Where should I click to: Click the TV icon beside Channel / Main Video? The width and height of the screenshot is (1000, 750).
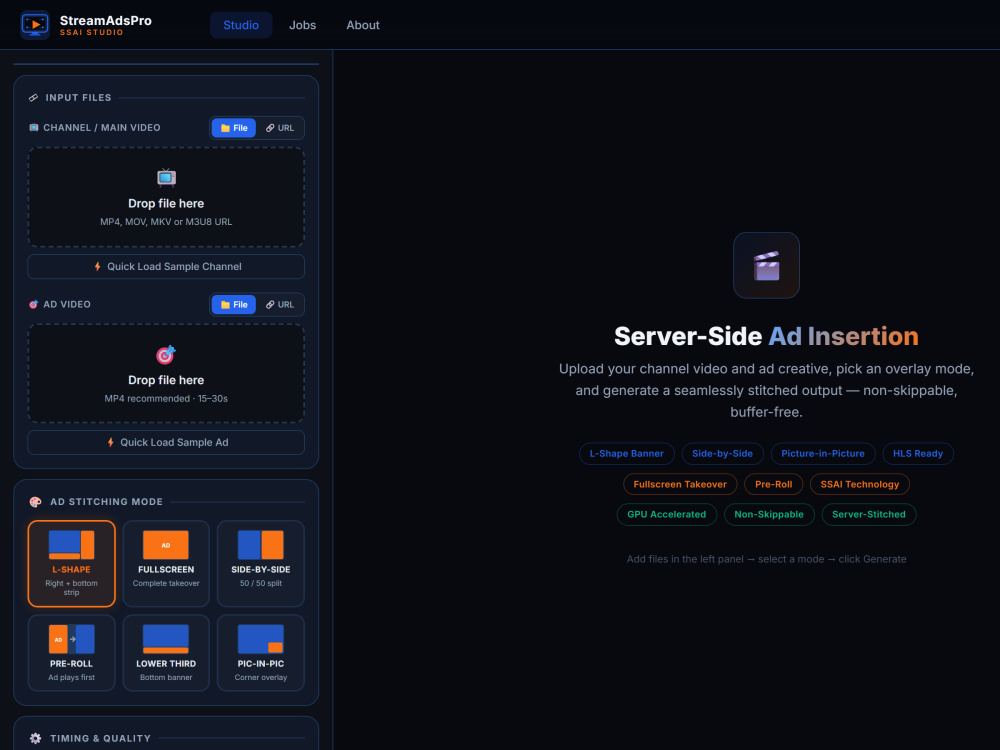coord(34,128)
